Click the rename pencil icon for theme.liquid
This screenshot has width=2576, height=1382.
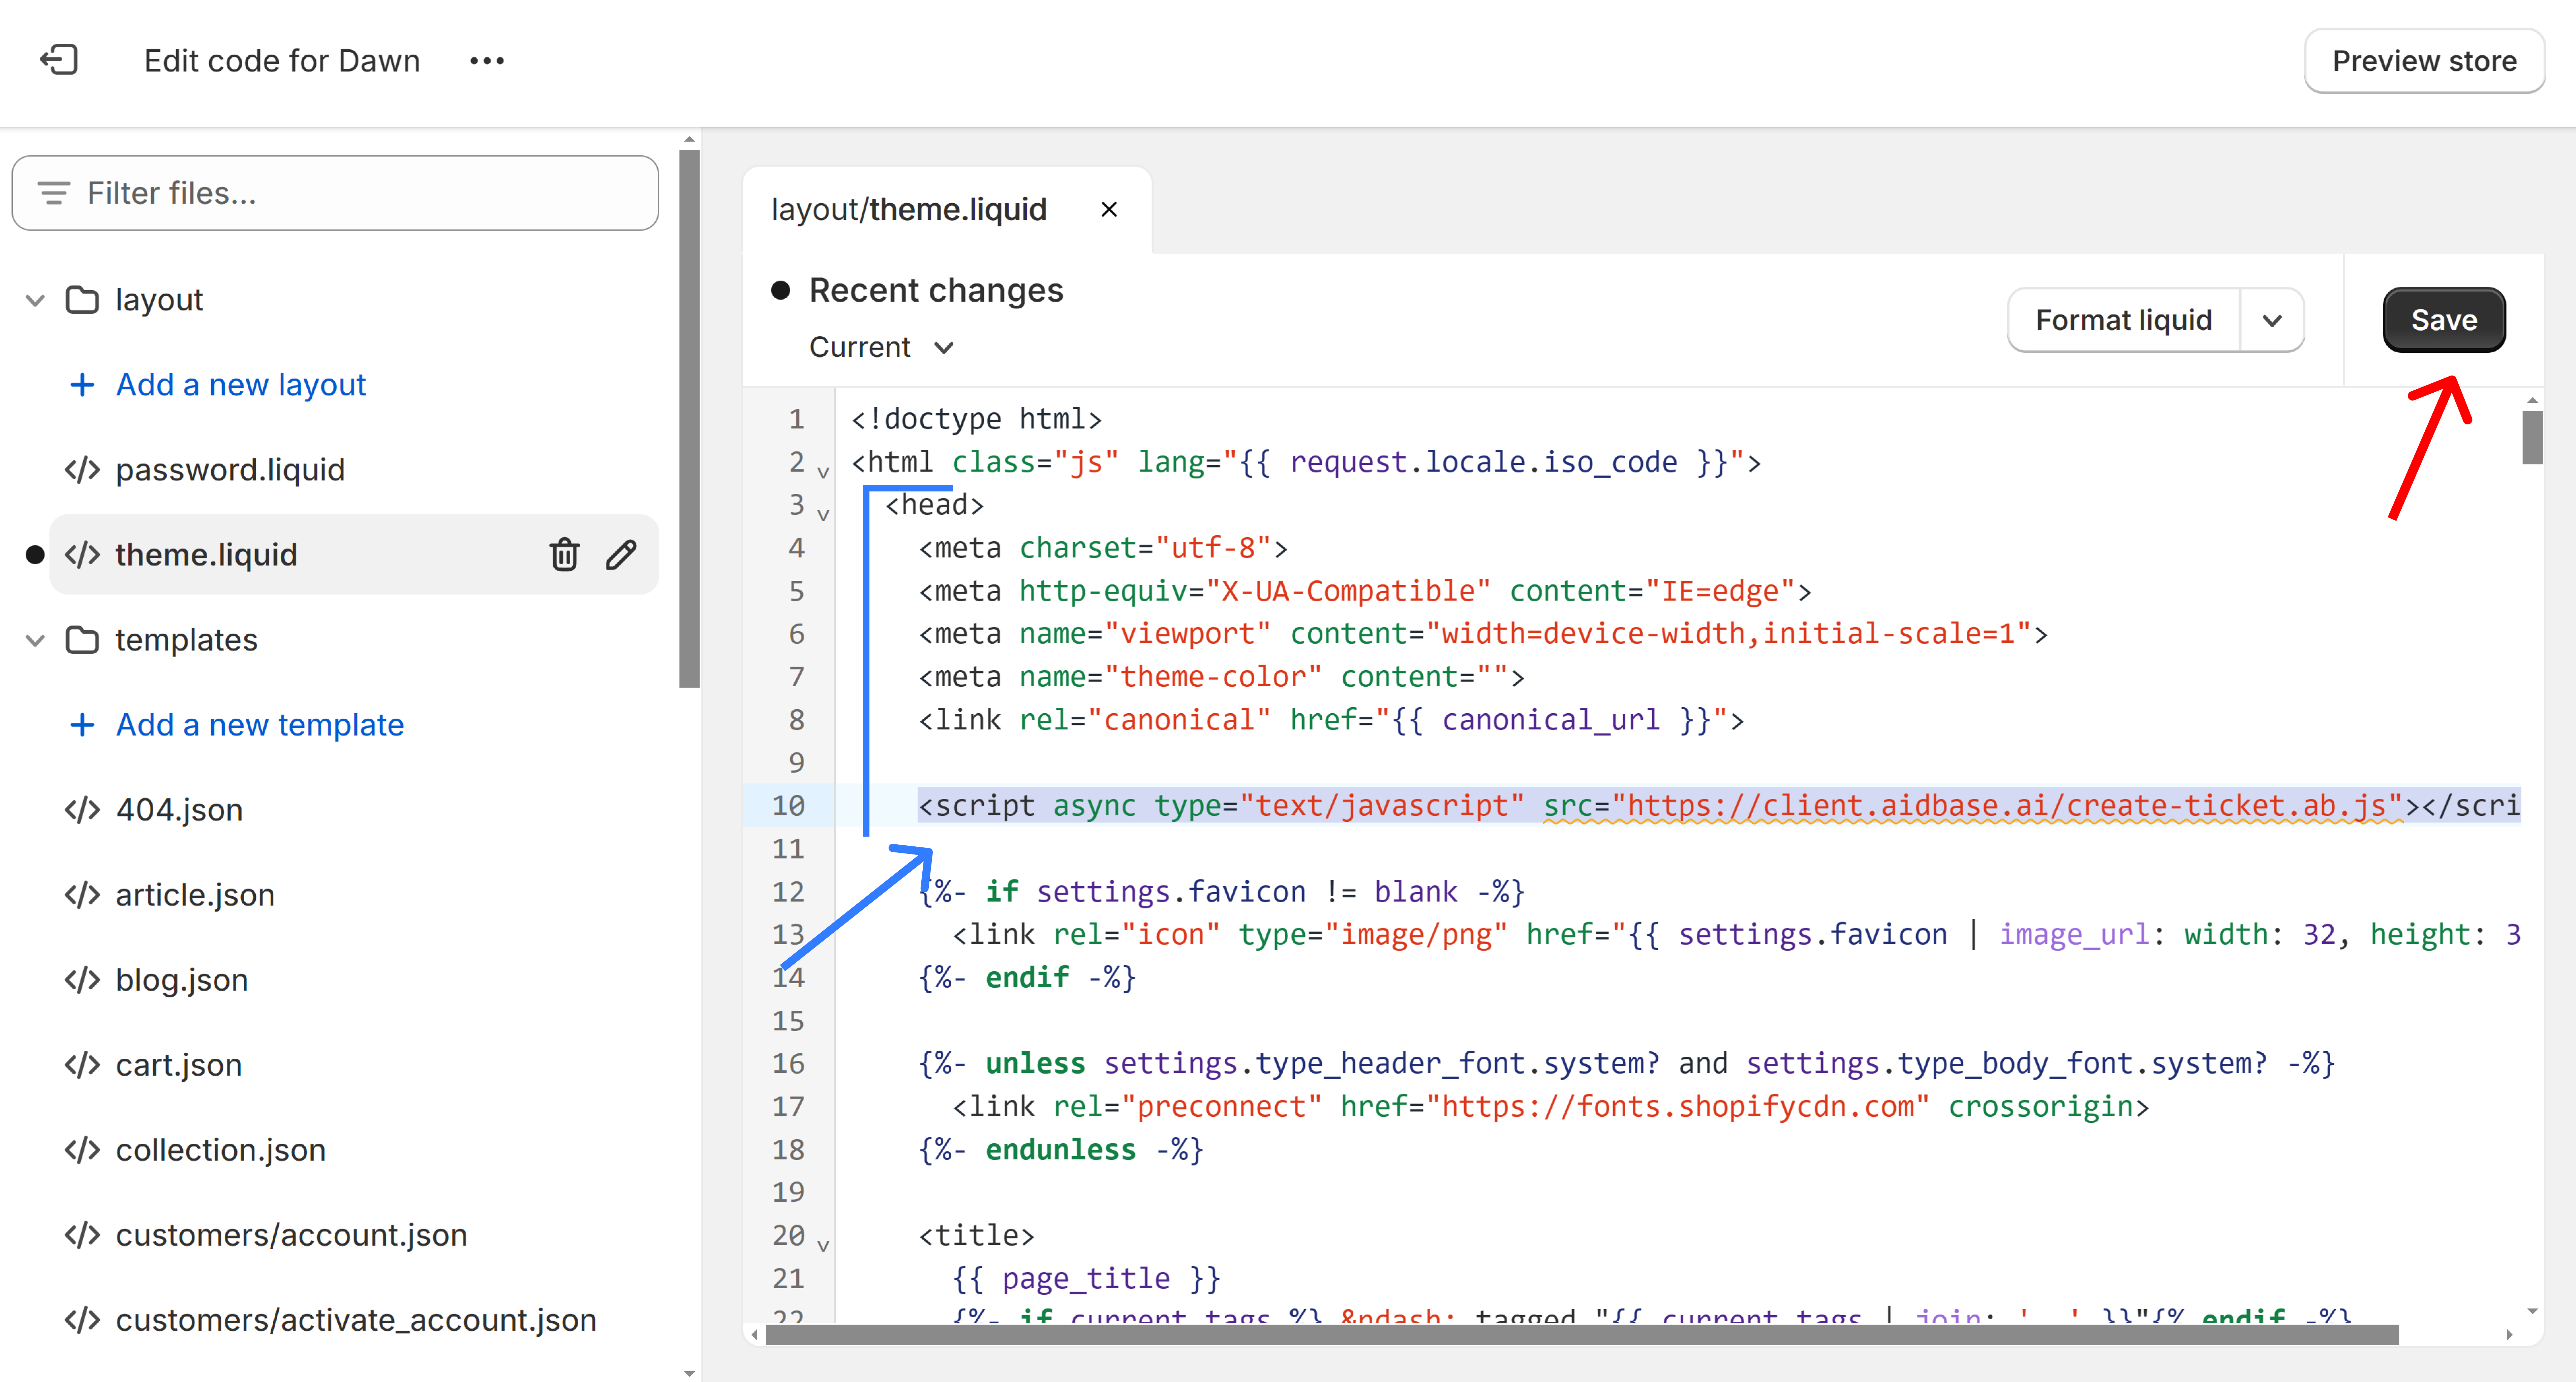(621, 554)
